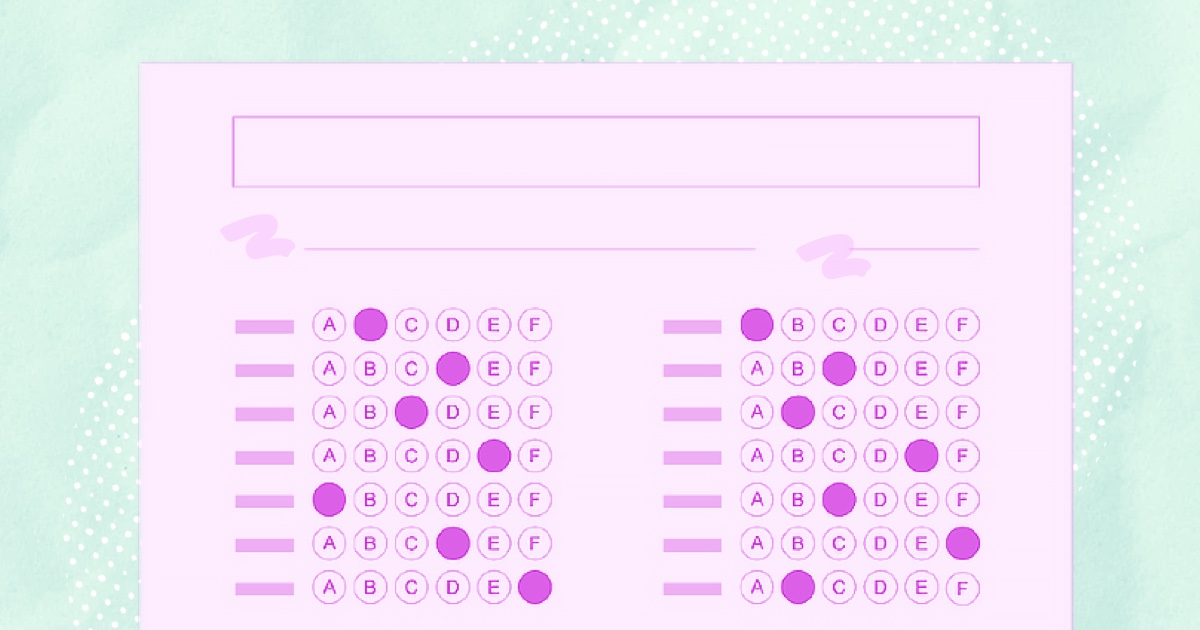Click filled bubble in first left-column row

click(370, 325)
